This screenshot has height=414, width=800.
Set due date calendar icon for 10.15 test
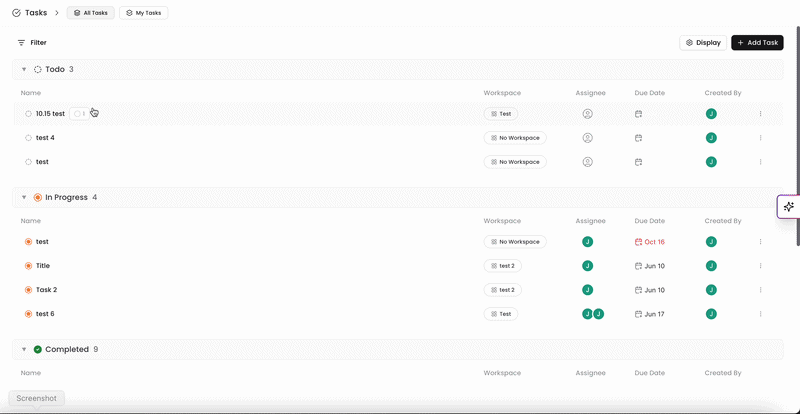click(x=638, y=114)
